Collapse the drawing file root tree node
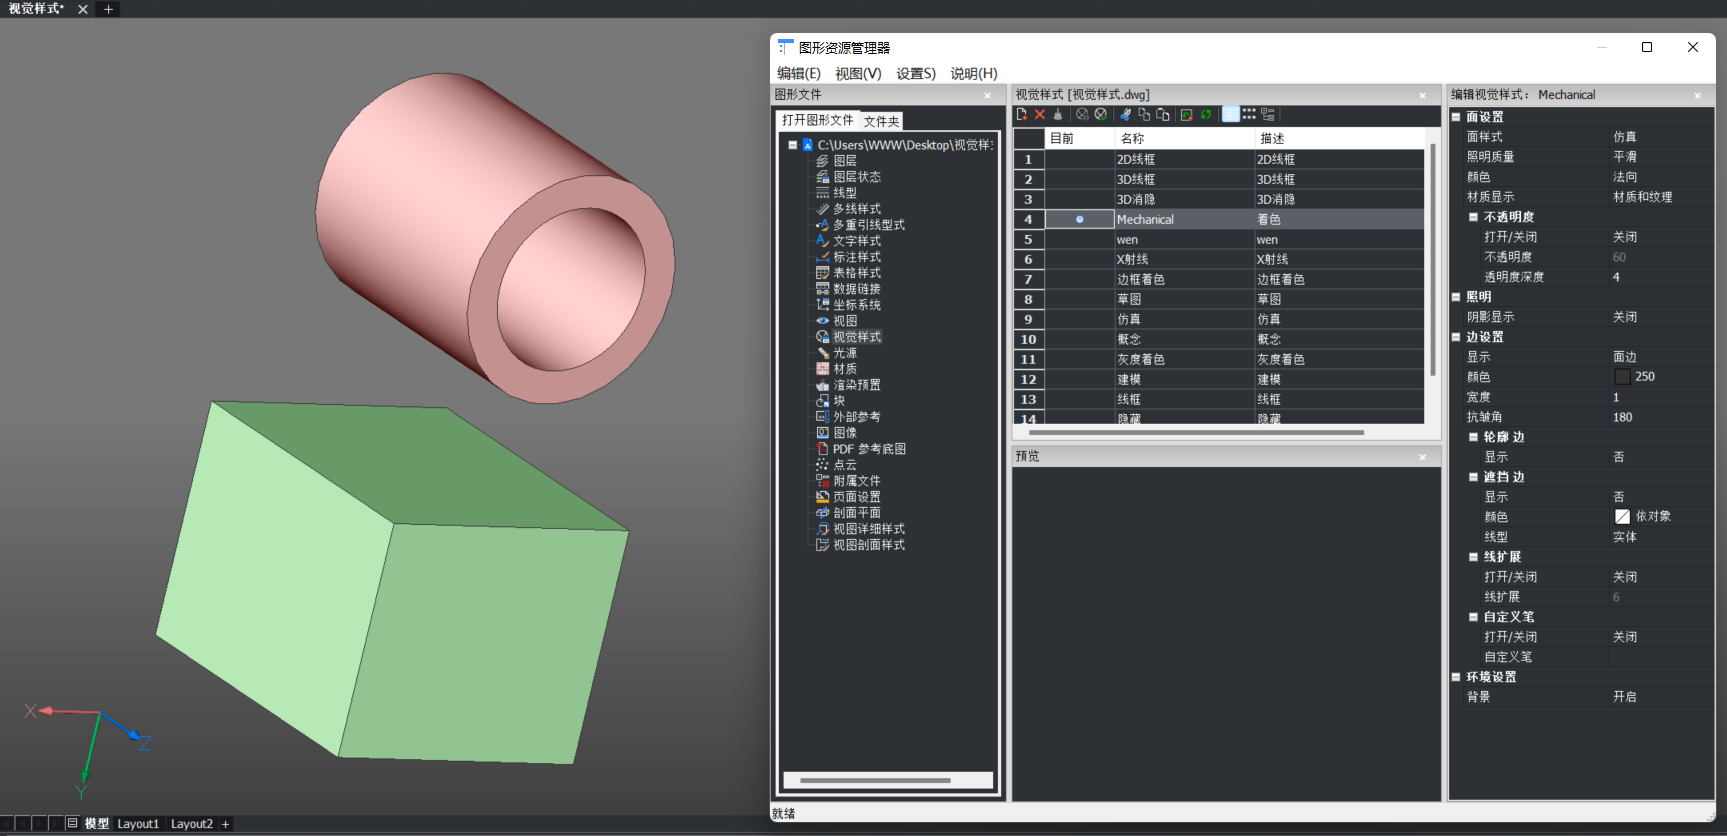This screenshot has width=1727, height=836. [793, 145]
